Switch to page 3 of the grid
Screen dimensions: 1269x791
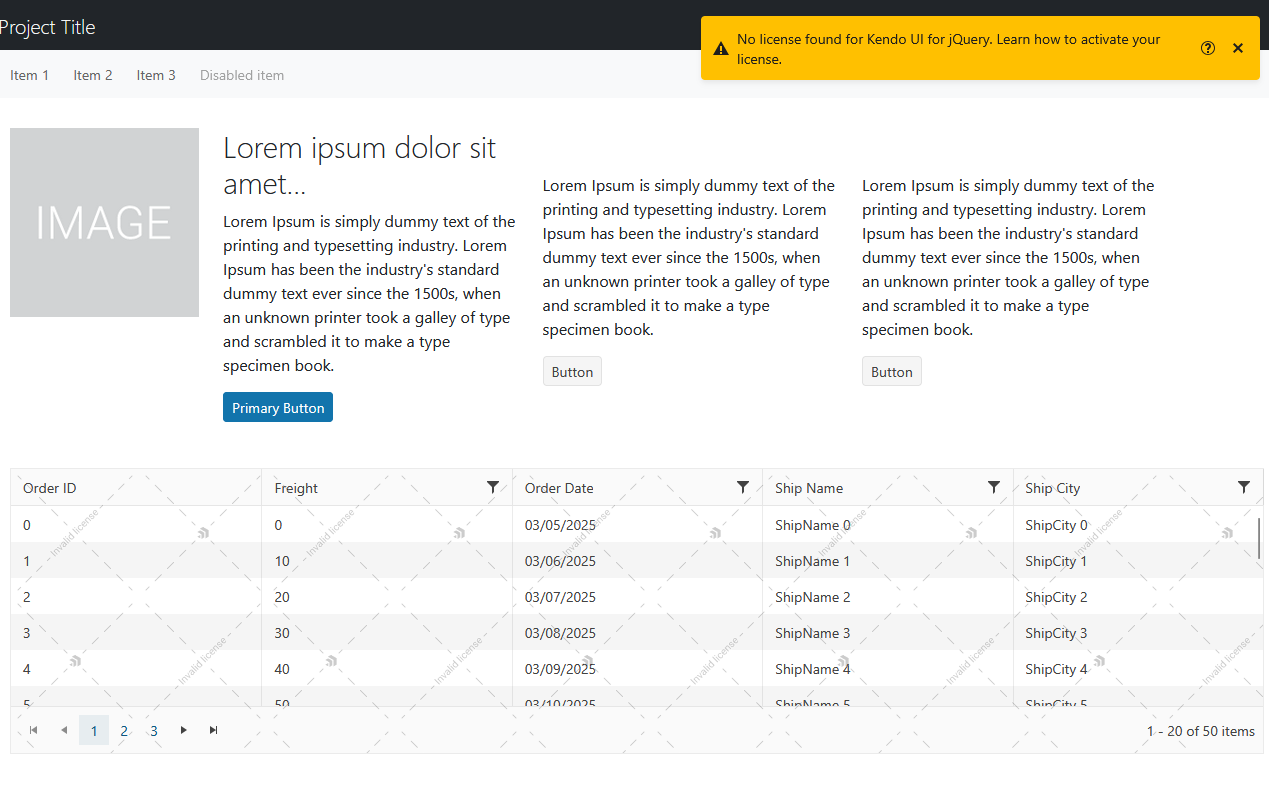point(154,731)
